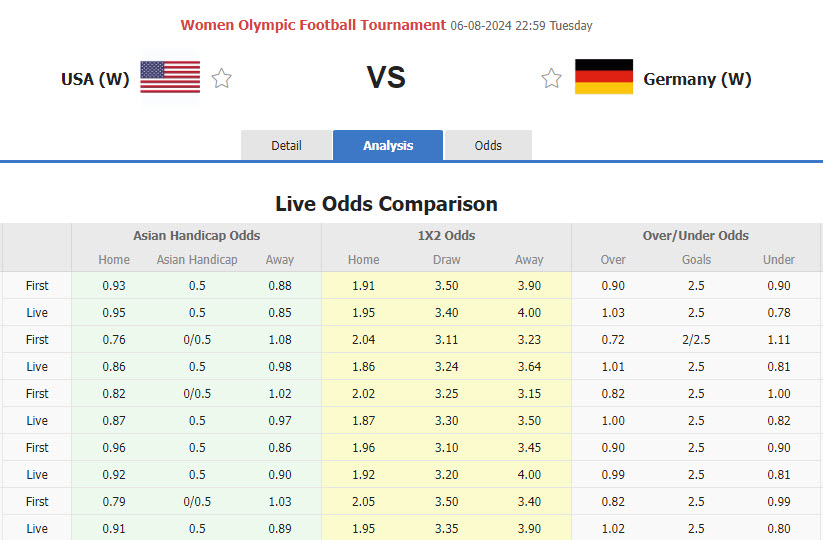
Task: Switch to the Detail tab
Action: 286,145
